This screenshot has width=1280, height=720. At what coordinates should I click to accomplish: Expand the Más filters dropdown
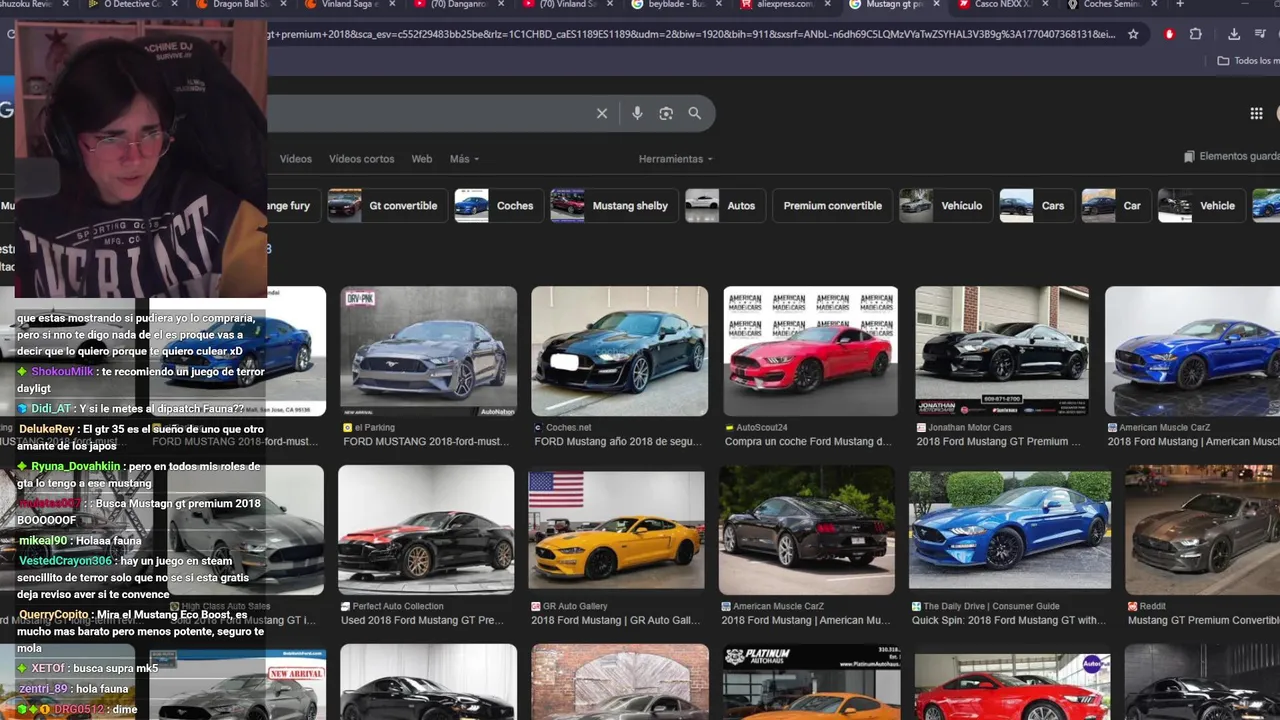(x=464, y=159)
